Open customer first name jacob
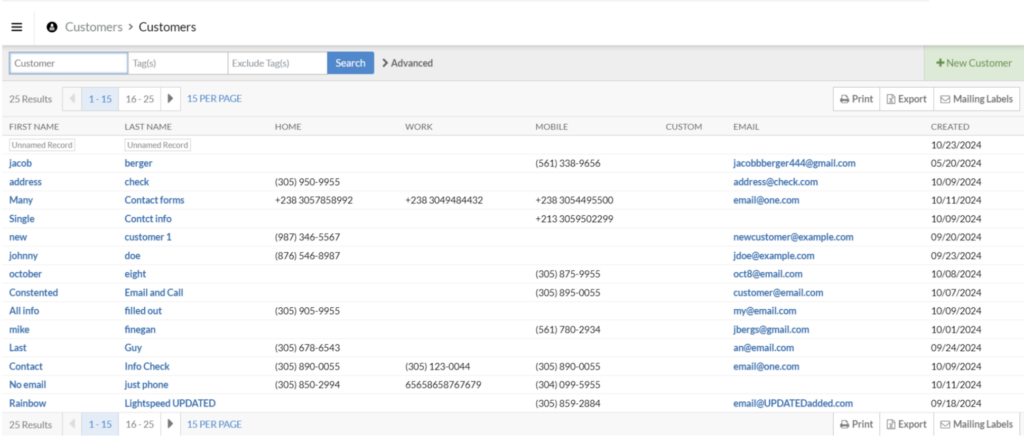 [20, 163]
